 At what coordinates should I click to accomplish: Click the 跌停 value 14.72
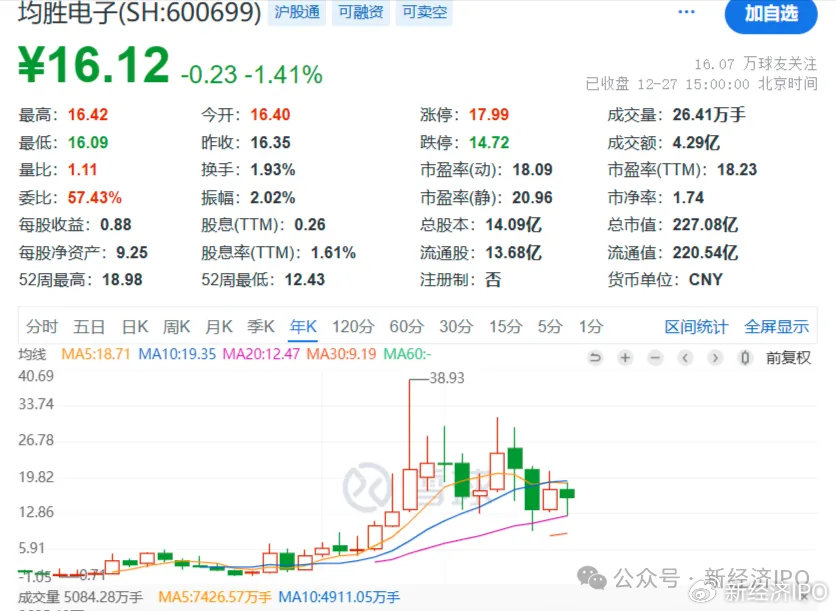point(489,142)
